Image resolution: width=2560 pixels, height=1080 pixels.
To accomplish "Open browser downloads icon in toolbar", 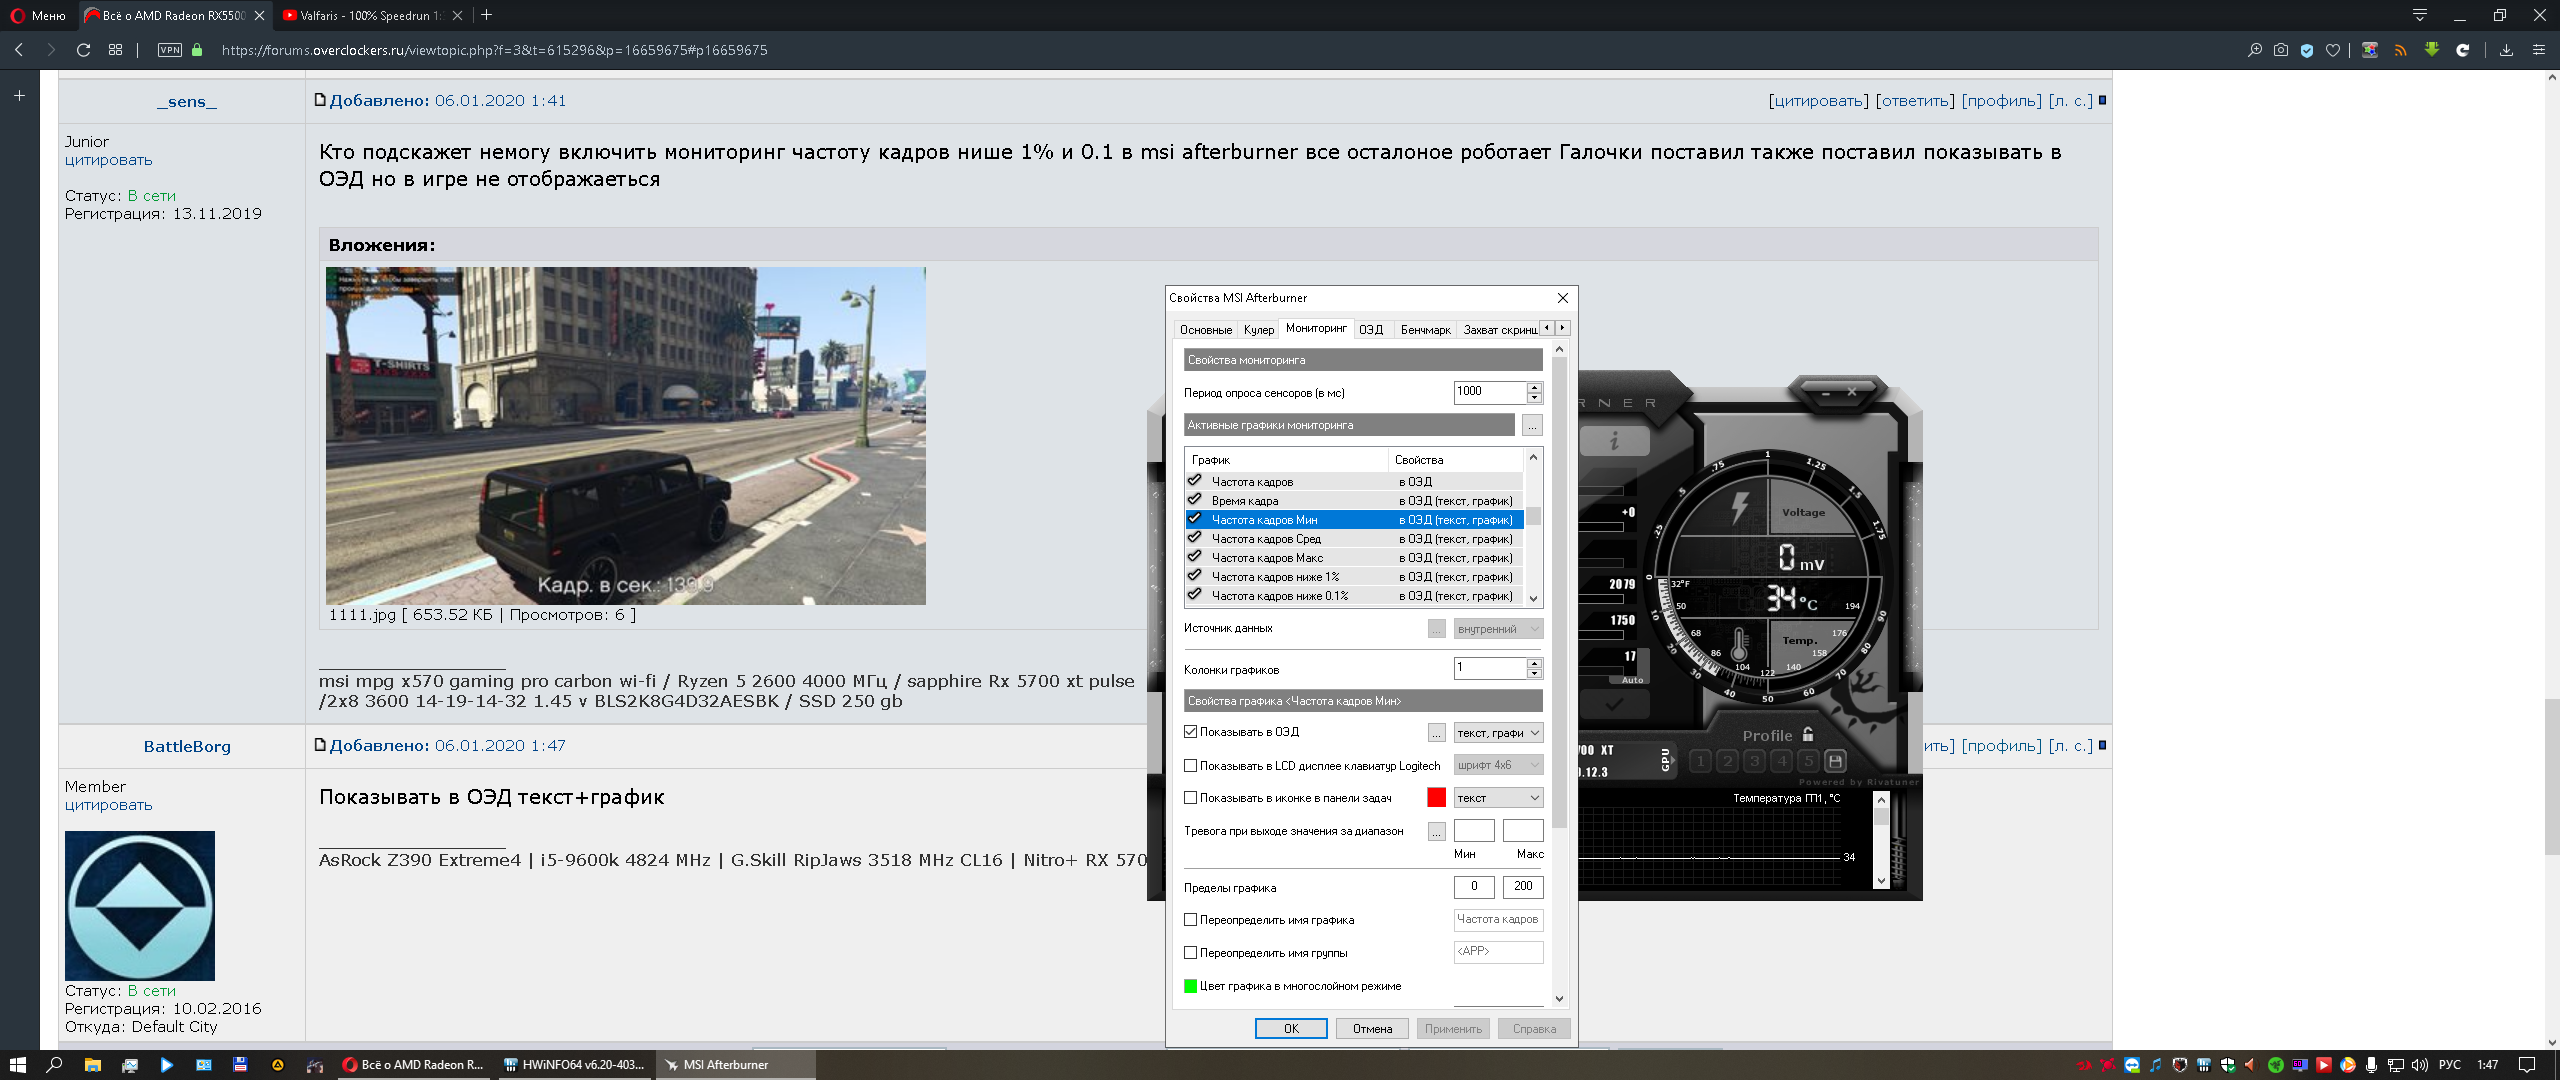I will pyautogui.click(x=2506, y=50).
